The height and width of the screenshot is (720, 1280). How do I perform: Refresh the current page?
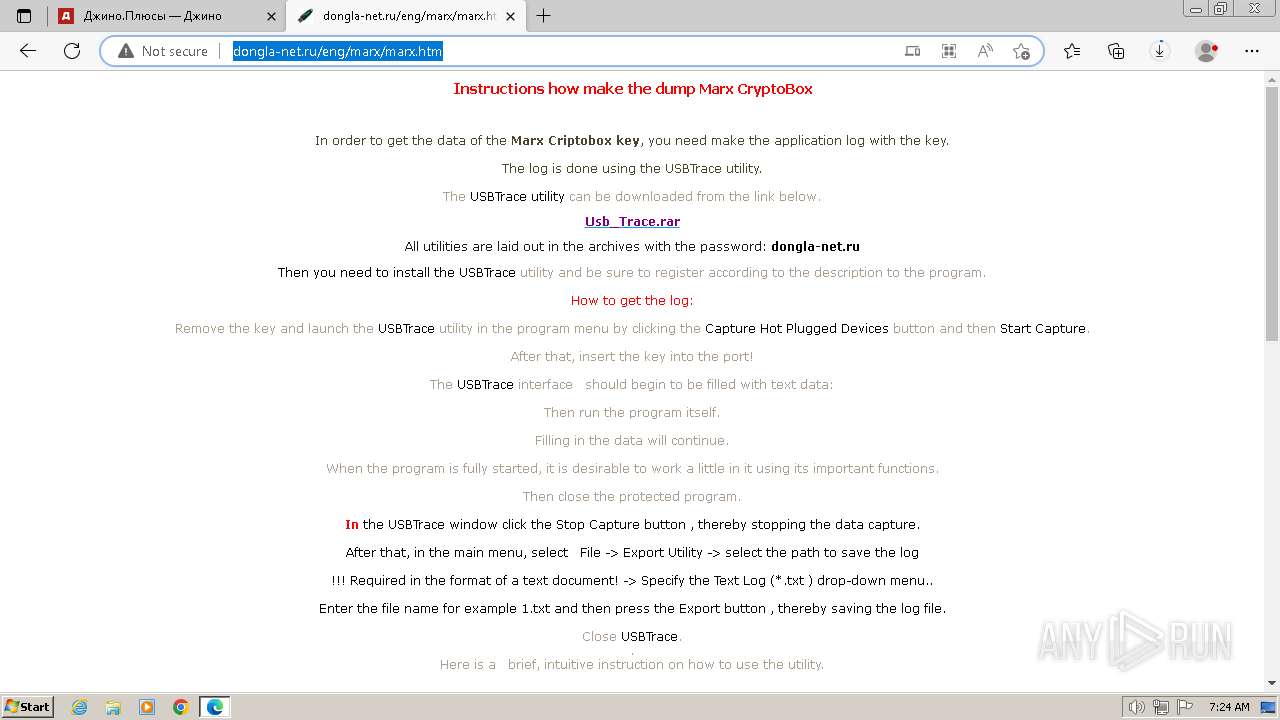pos(72,51)
